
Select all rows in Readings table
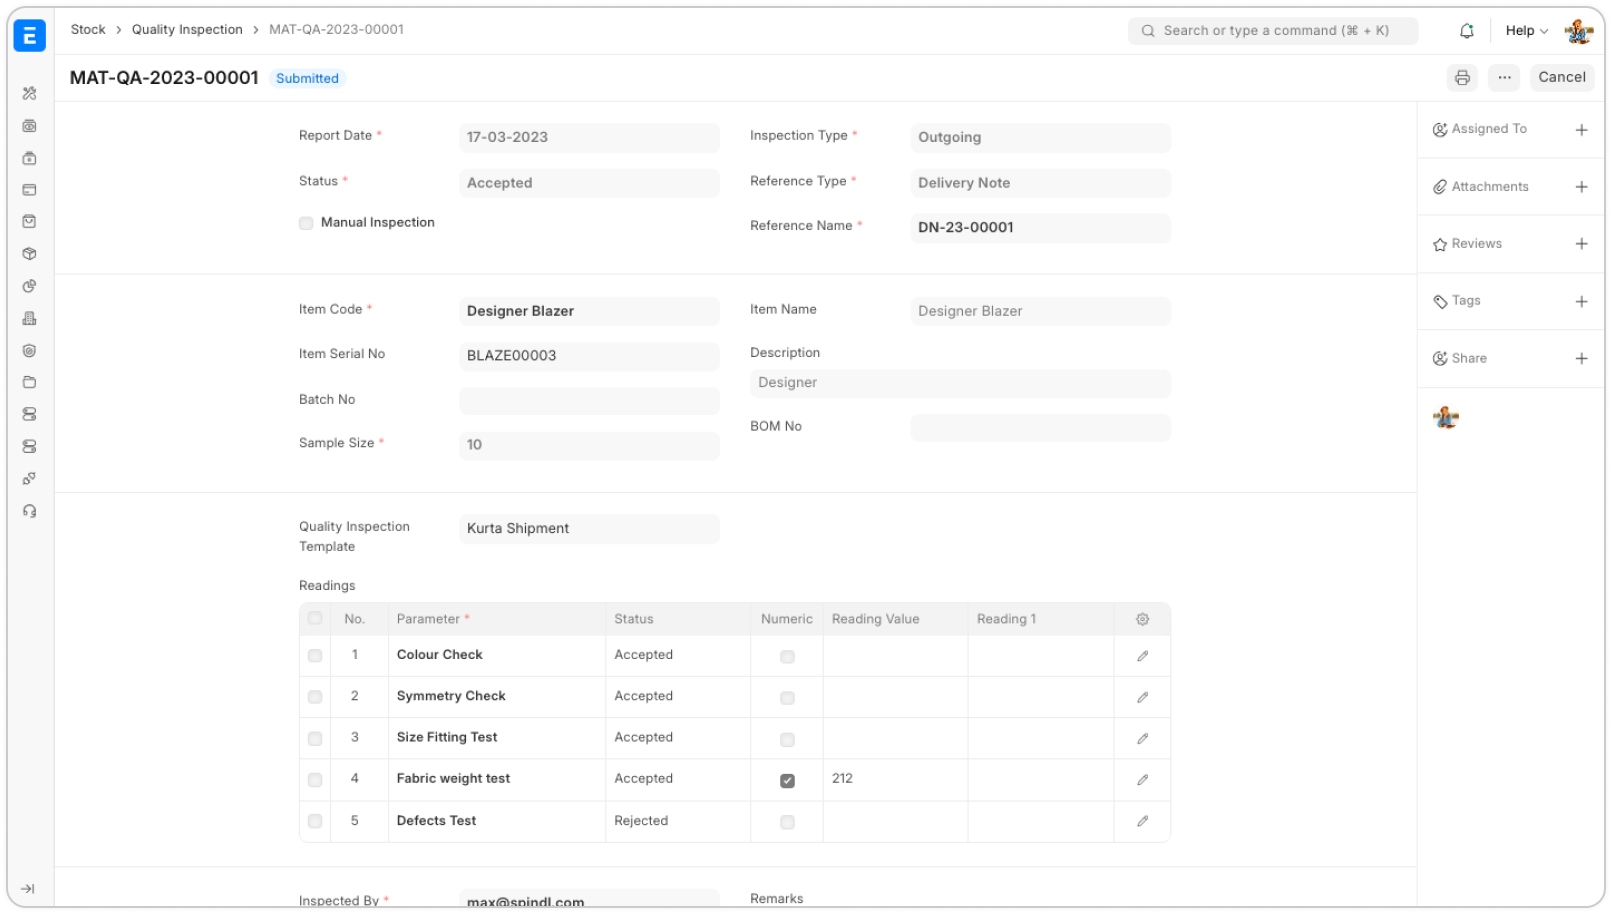(x=315, y=619)
